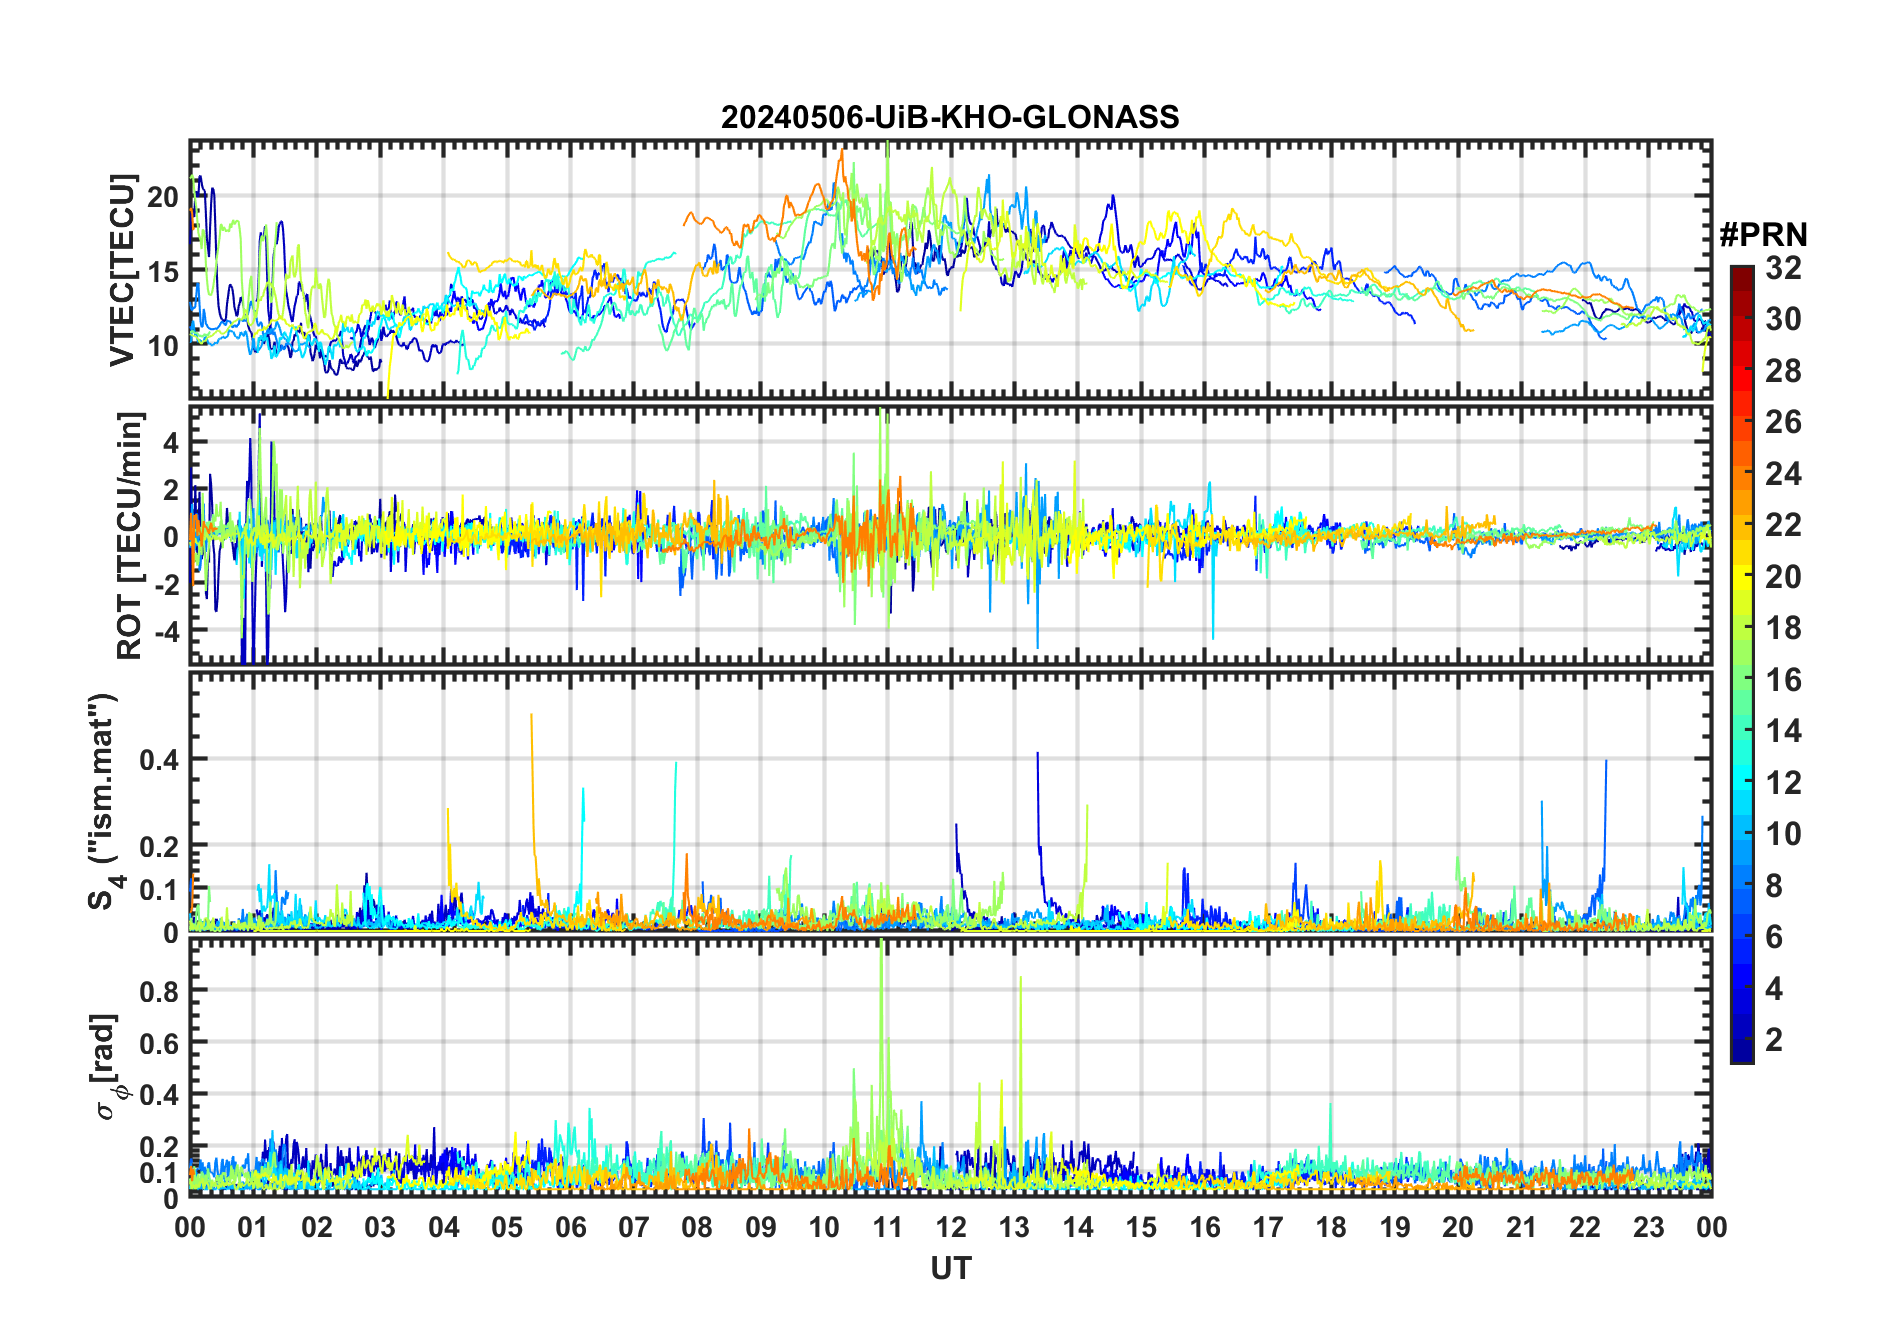1902x1330 pixels.
Task: Click x-axis hour tick label "01"
Action: tap(254, 1227)
